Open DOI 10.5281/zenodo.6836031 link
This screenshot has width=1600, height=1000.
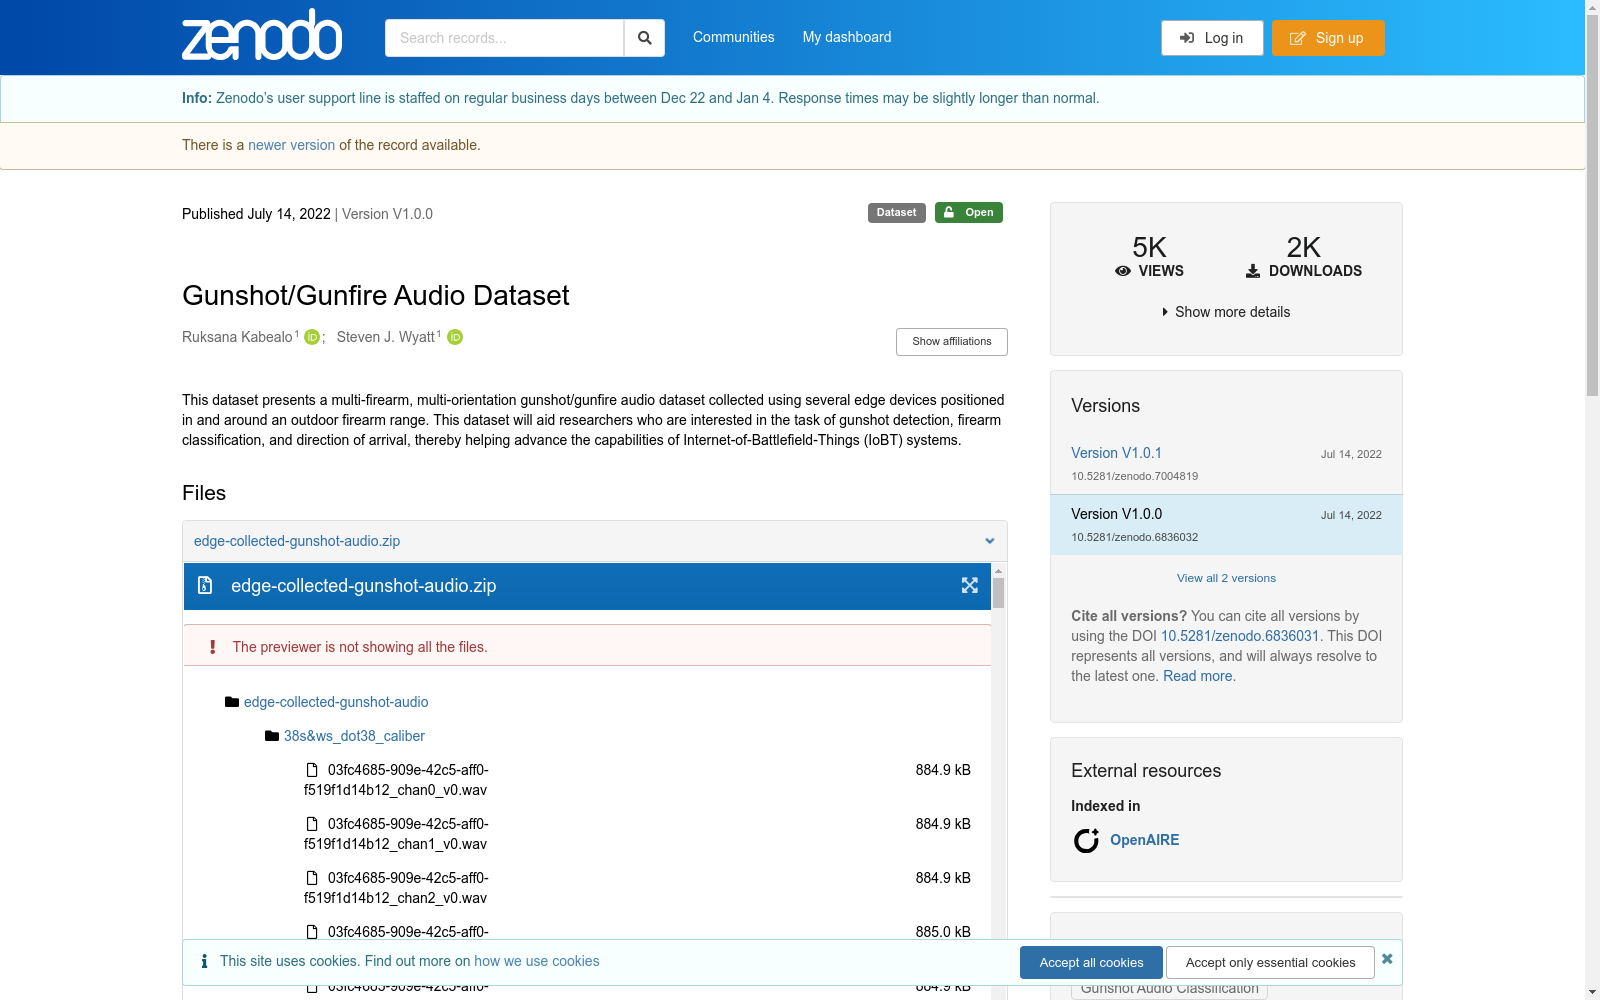[1240, 636]
